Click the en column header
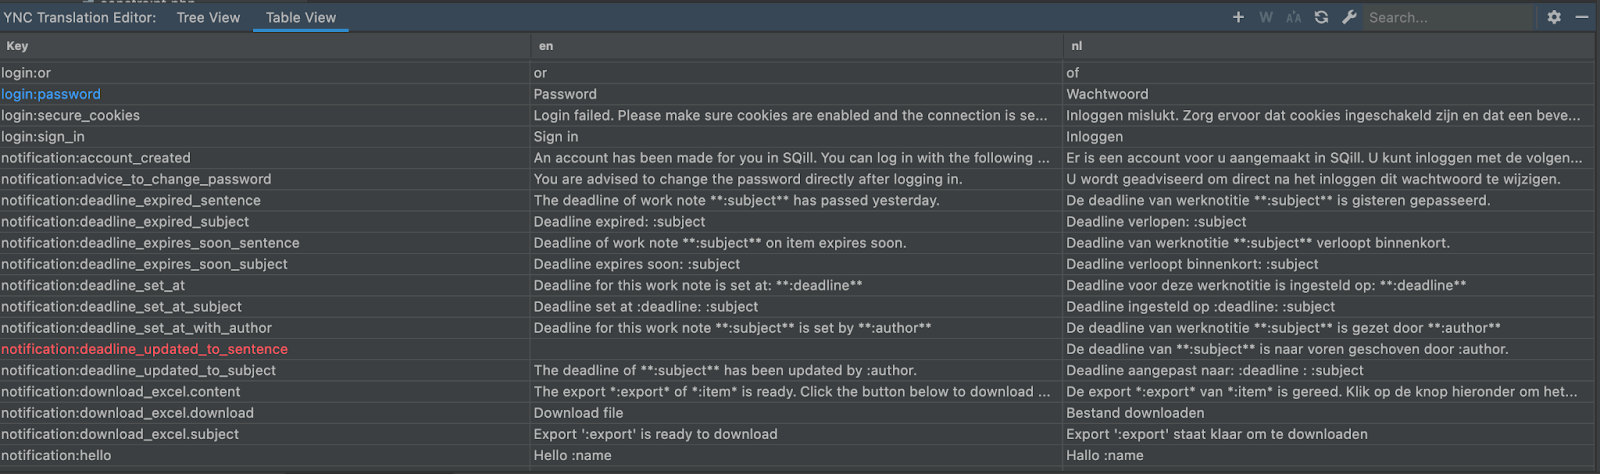This screenshot has height=474, width=1600. click(546, 46)
